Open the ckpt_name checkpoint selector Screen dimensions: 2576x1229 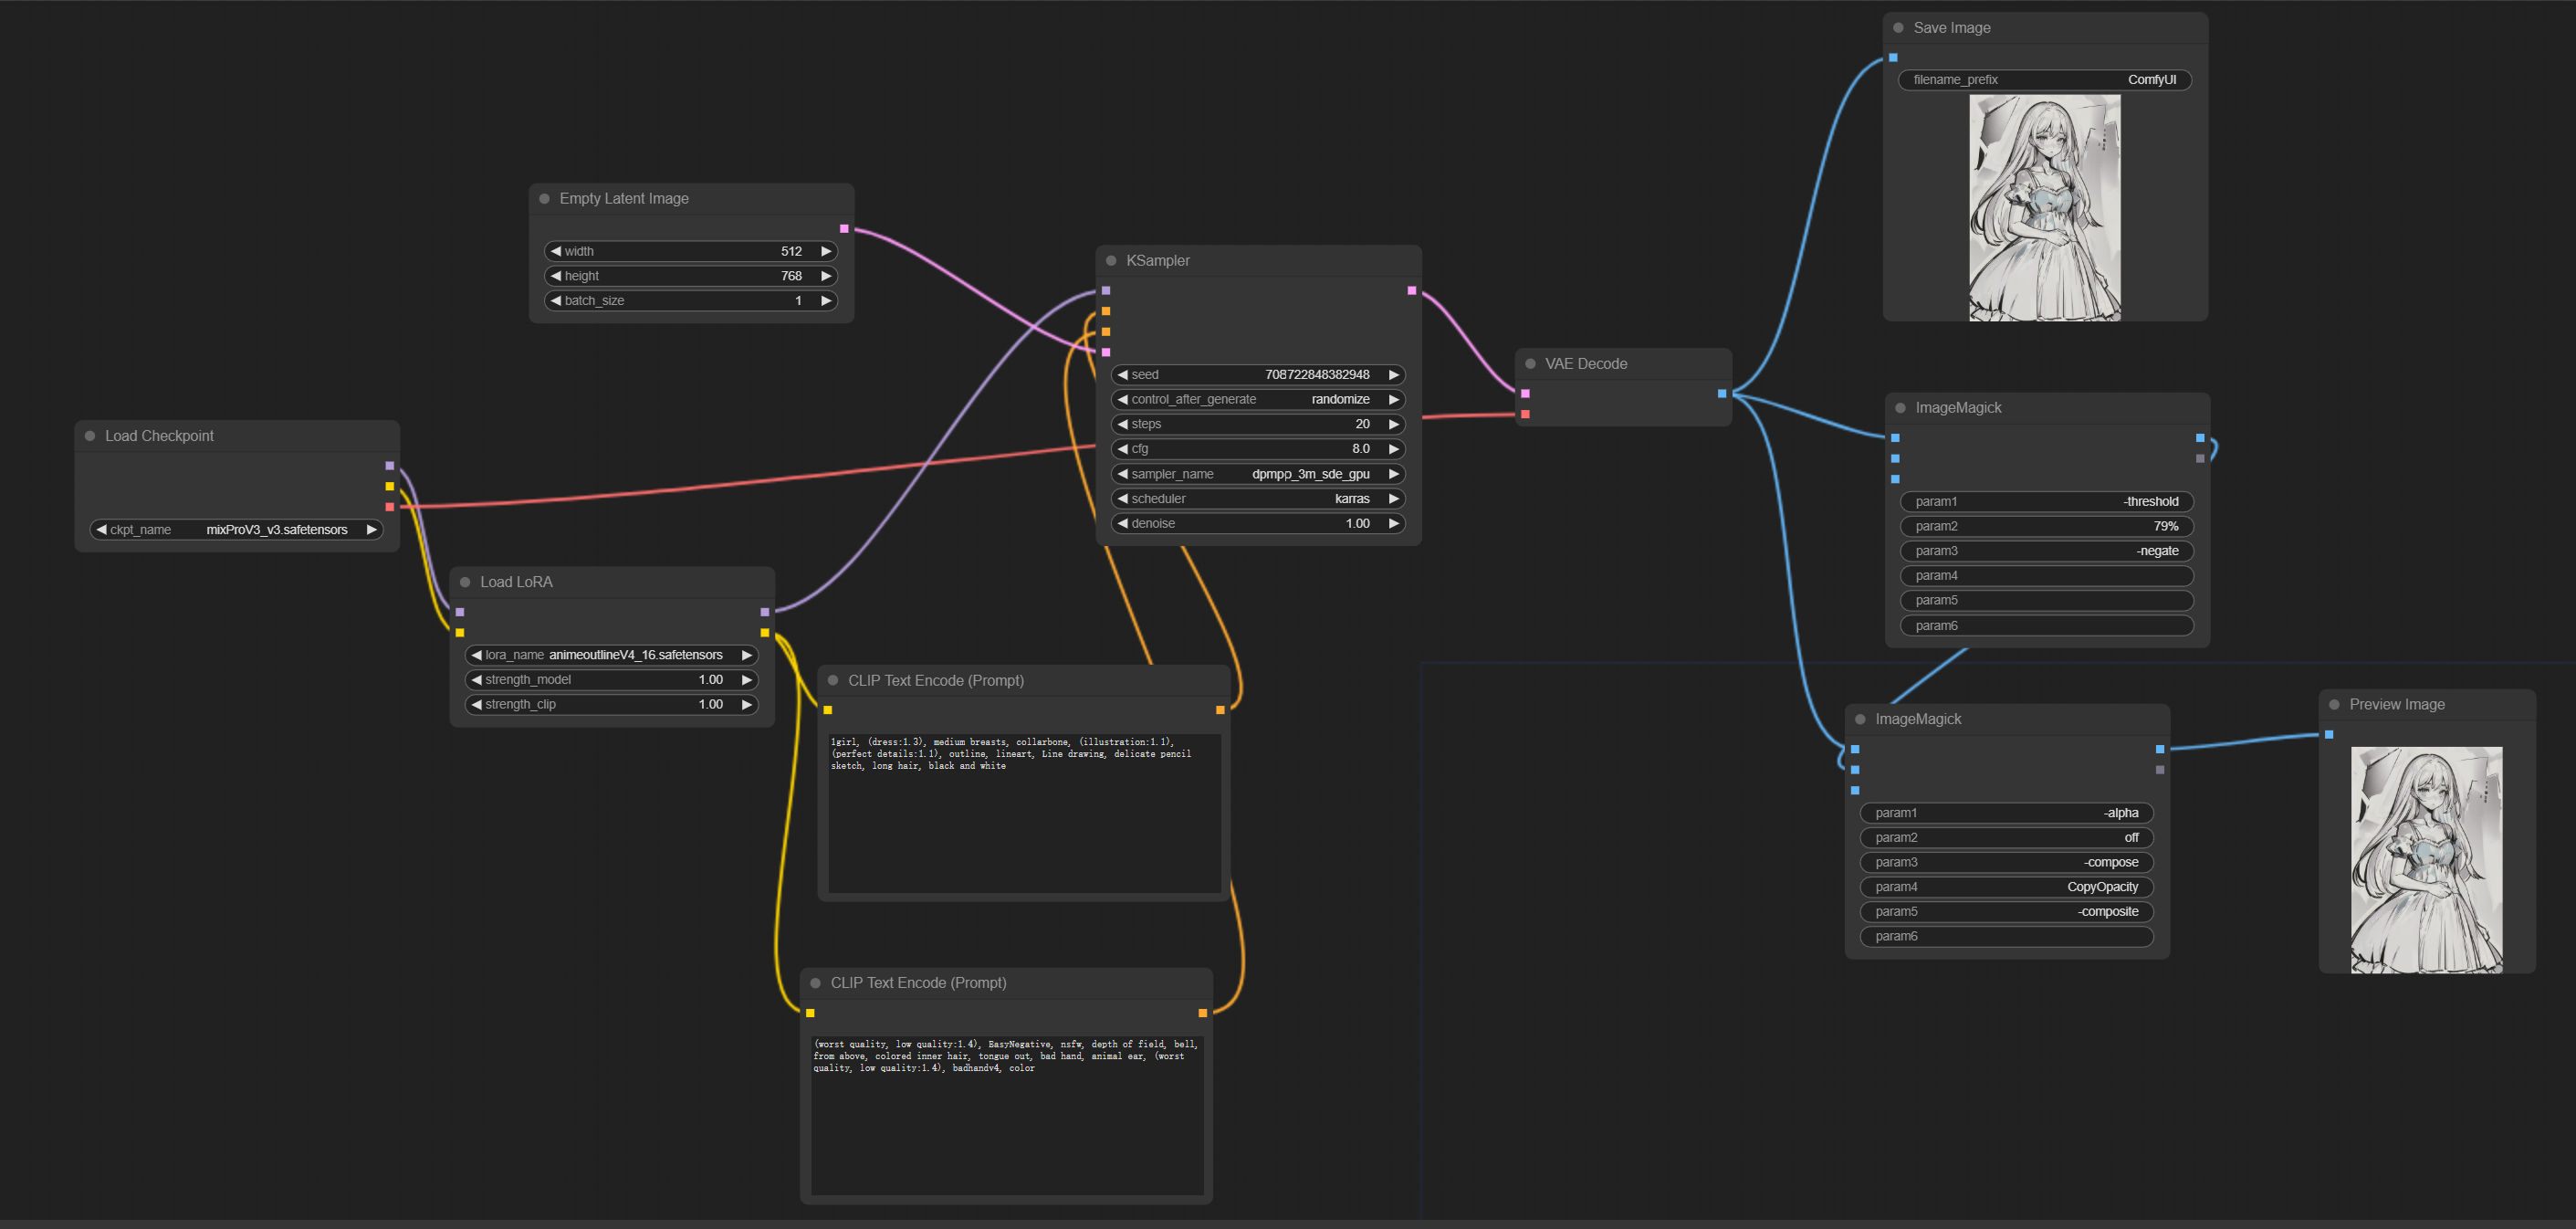pyautogui.click(x=236, y=530)
